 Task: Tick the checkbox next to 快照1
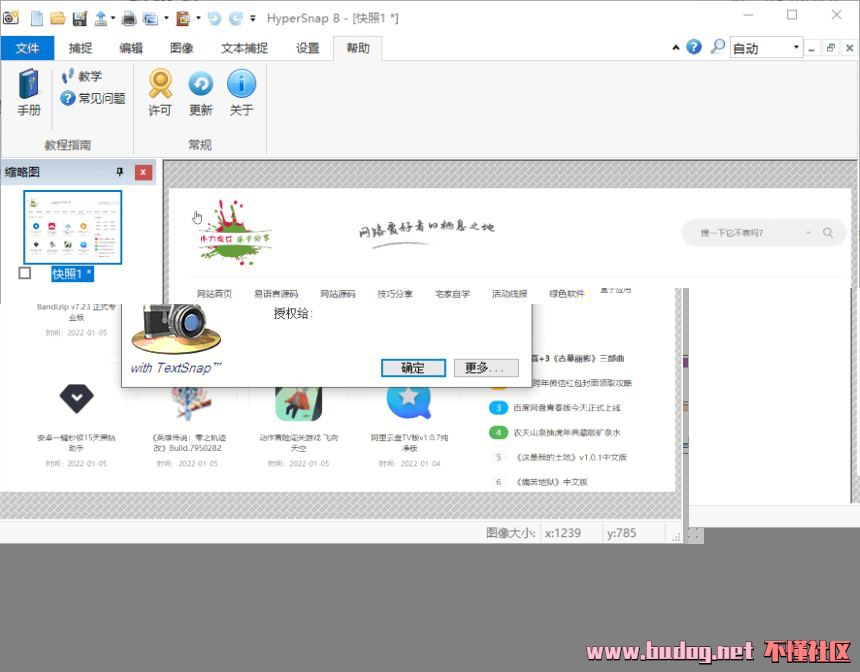coord(25,273)
